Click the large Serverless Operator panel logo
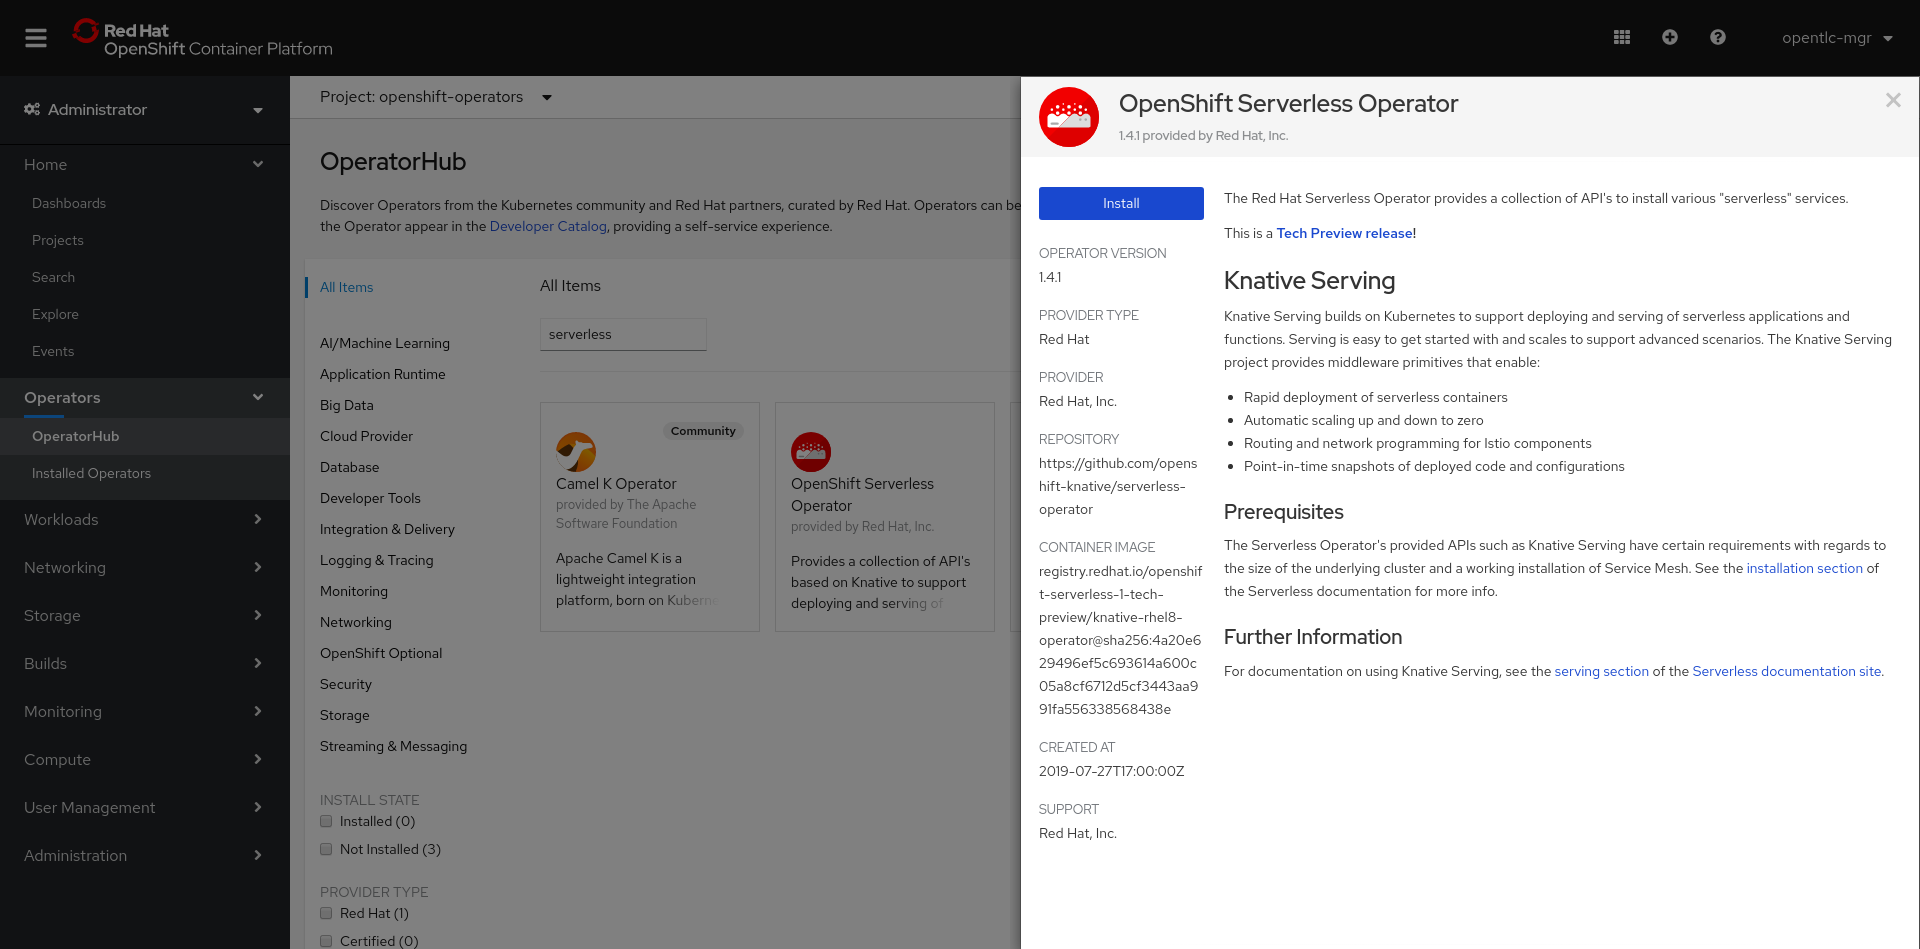The height and width of the screenshot is (949, 1920). (1069, 117)
